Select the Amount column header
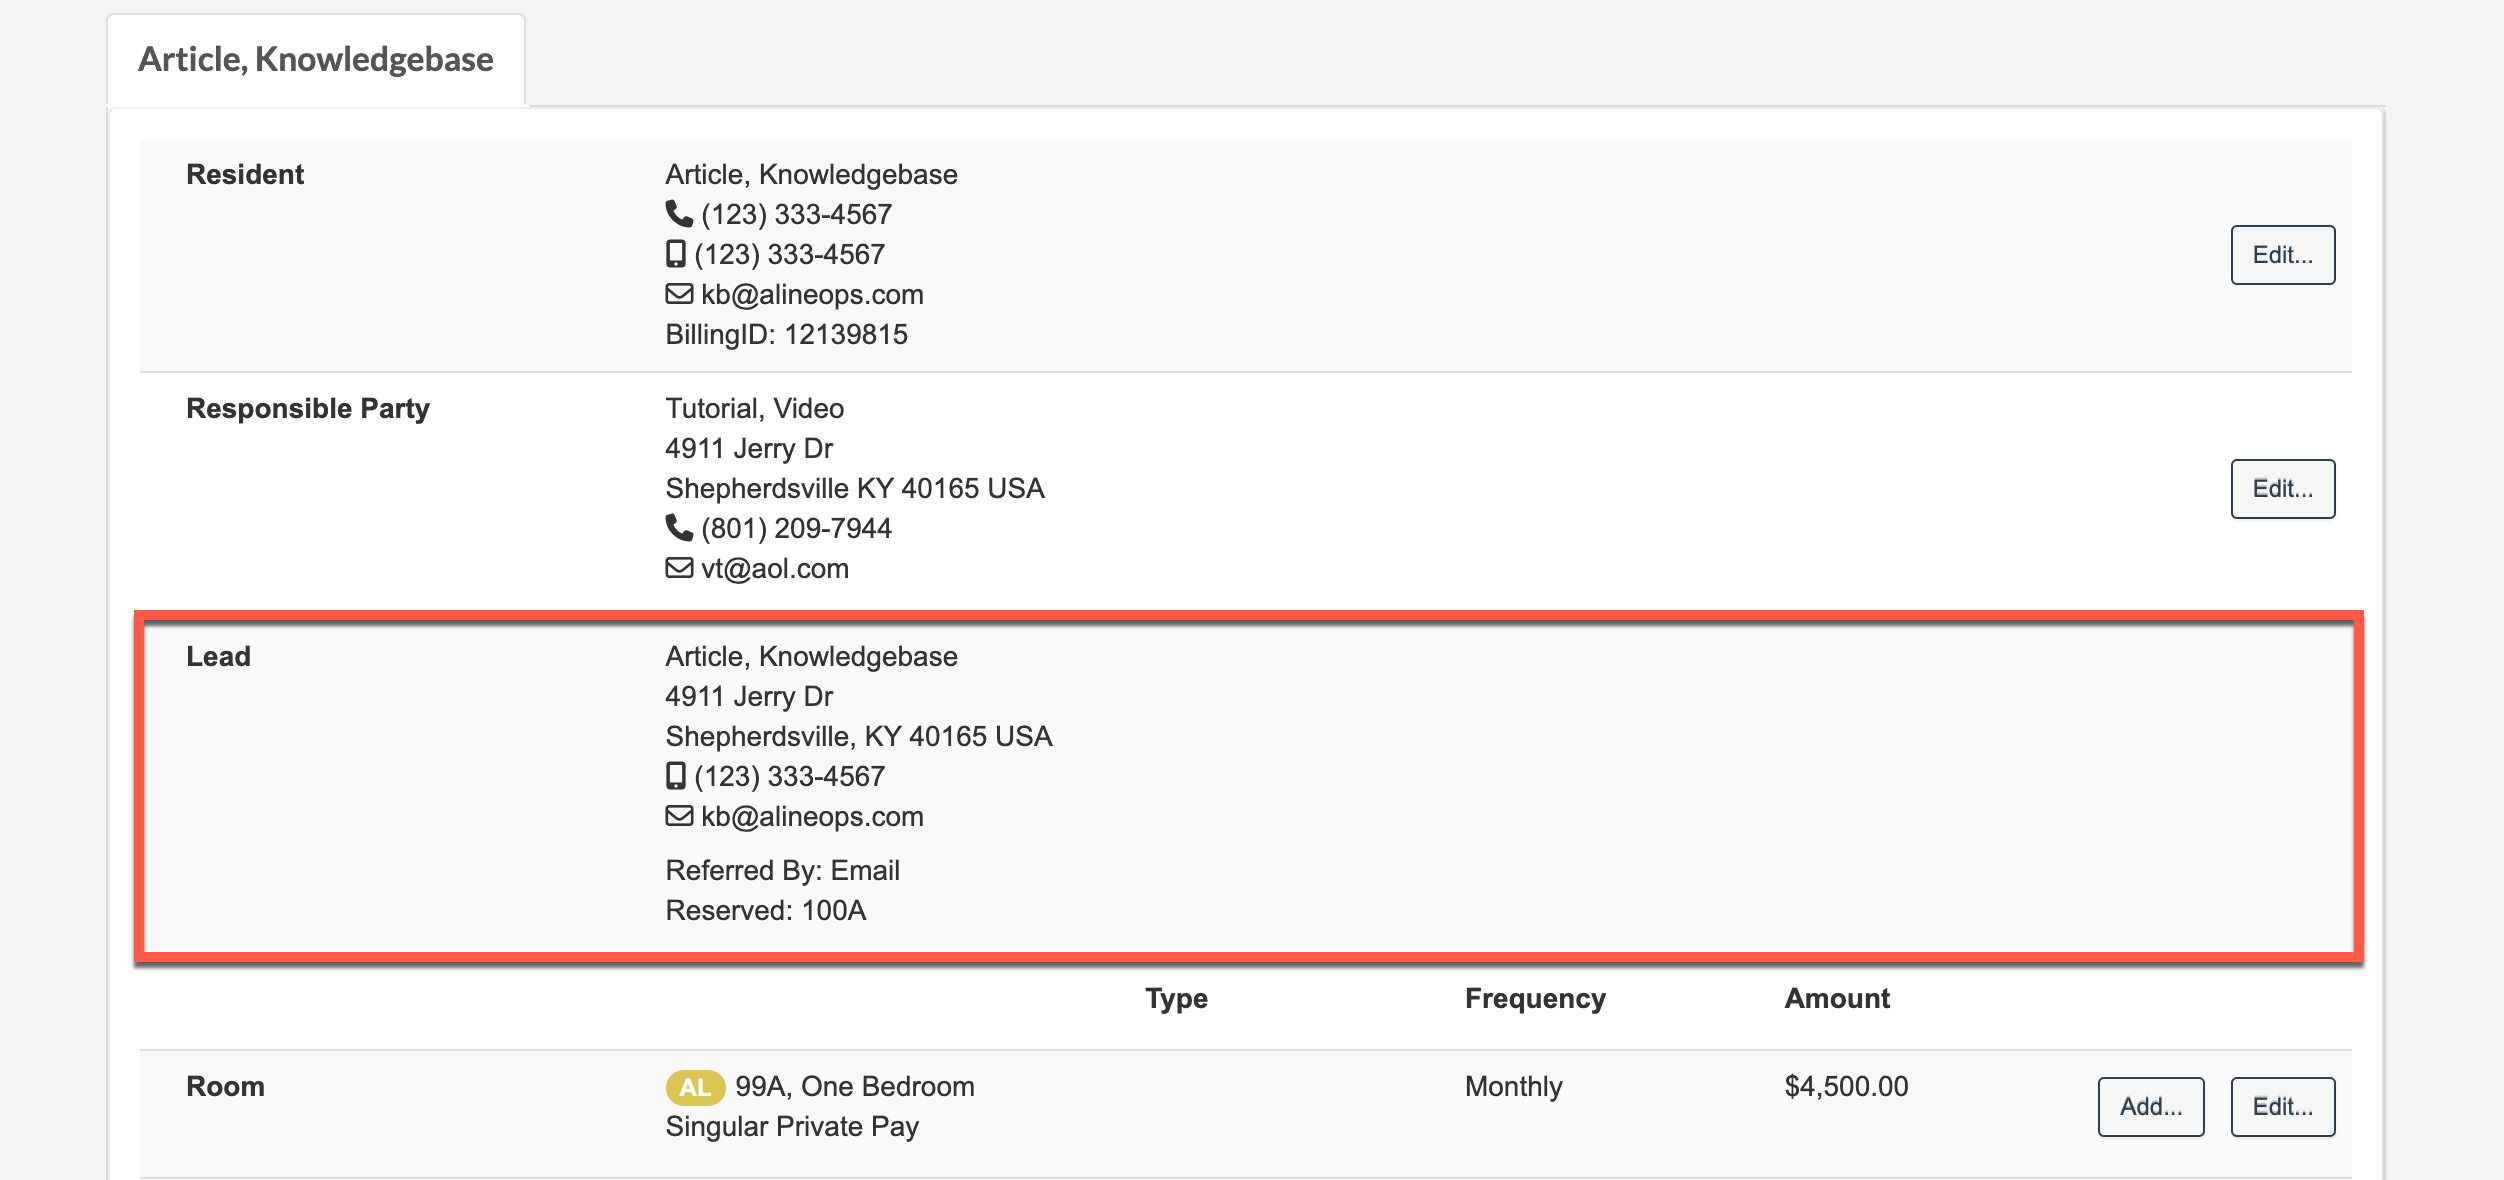Viewport: 2504px width, 1180px height. pyautogui.click(x=1837, y=998)
